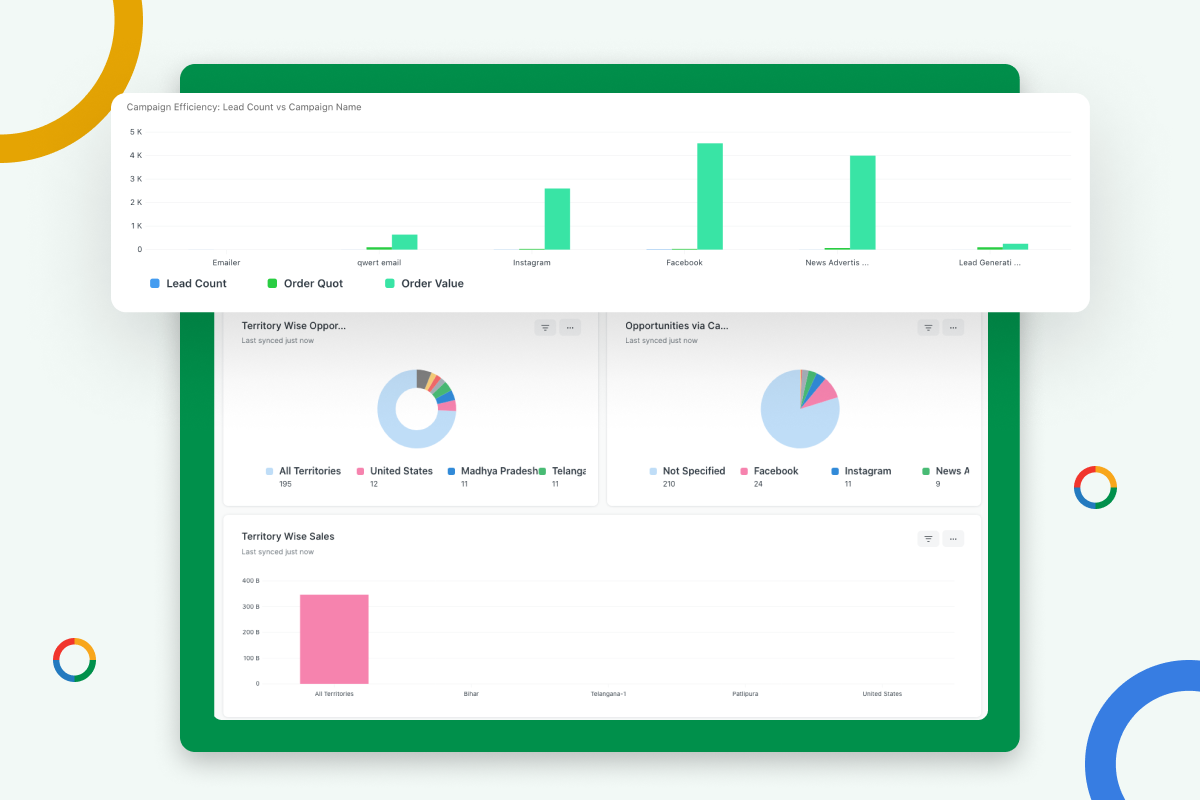
Task: Click 'Last synced just now' under Territory Wise Sales
Action: [x=278, y=552]
